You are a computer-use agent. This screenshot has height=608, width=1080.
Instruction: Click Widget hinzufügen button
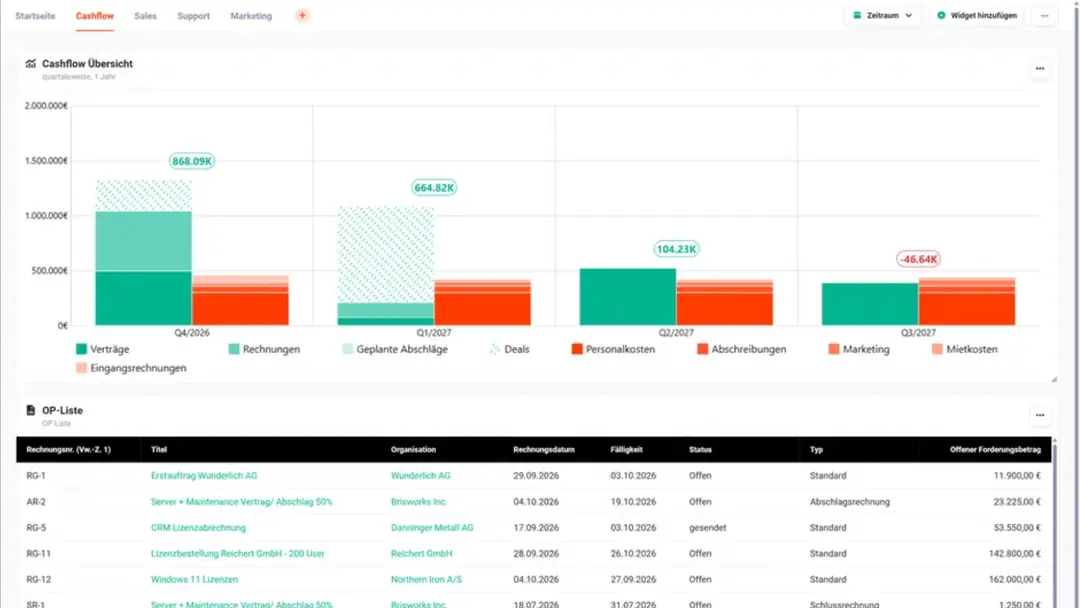(x=977, y=15)
